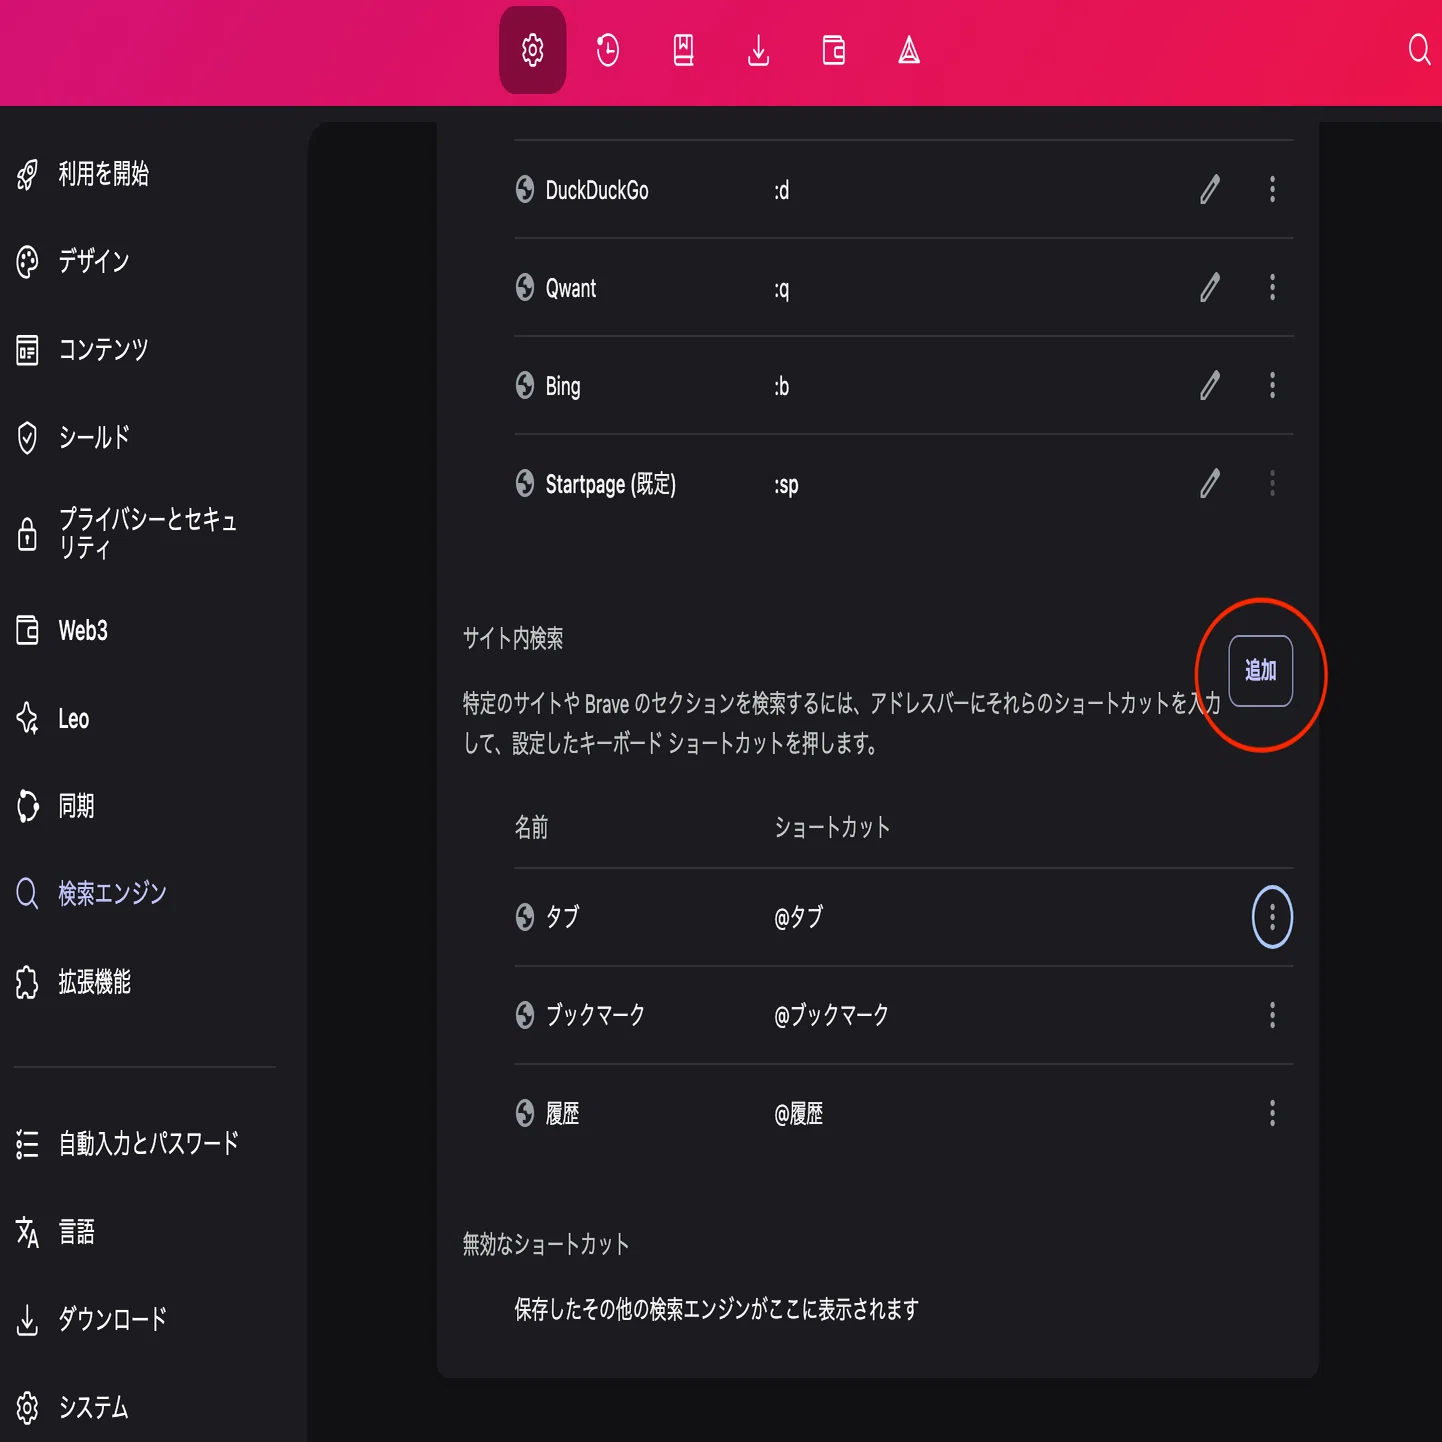
Task: Open the Bookmarks icon in top toolbar
Action: (683, 50)
